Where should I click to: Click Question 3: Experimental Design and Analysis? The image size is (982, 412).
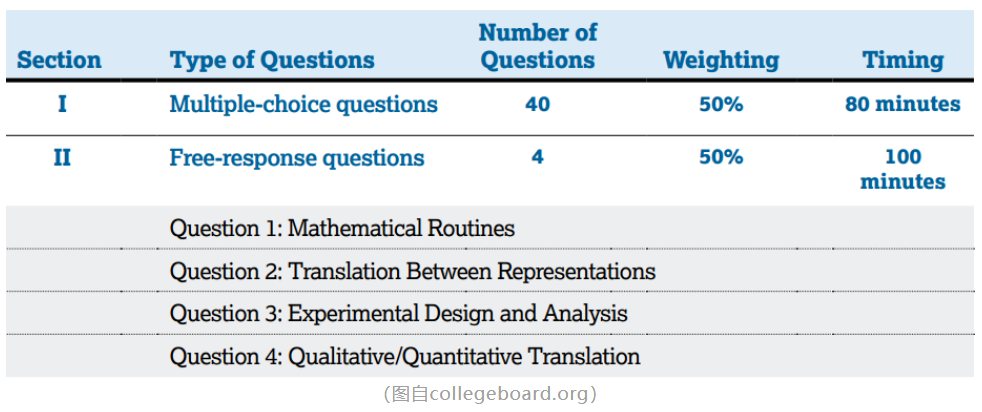coord(398,314)
